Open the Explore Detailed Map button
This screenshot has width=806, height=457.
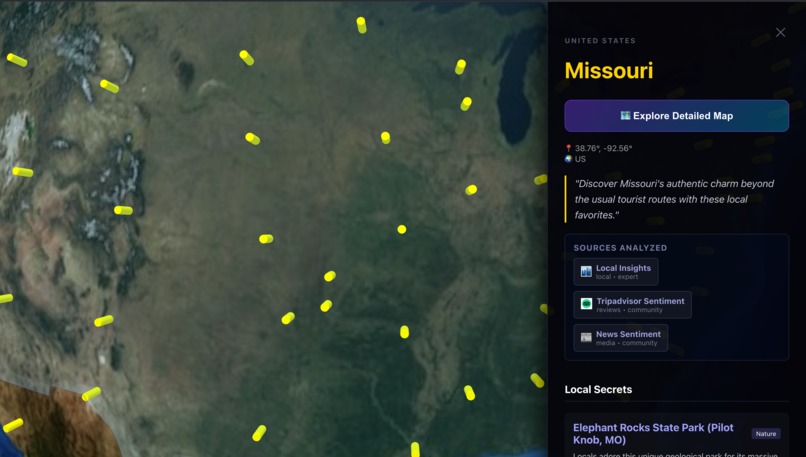[676, 116]
